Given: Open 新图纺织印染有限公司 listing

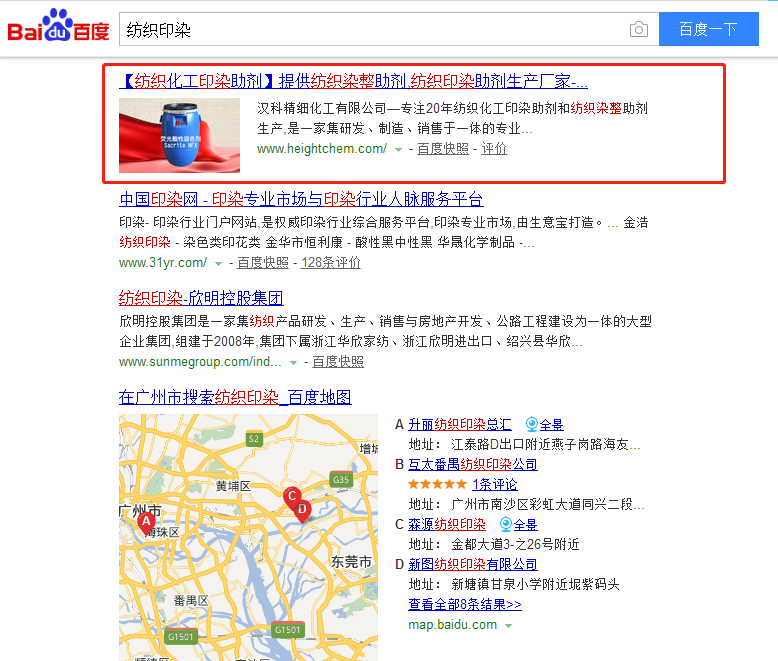Looking at the screenshot, I should (x=472, y=564).
